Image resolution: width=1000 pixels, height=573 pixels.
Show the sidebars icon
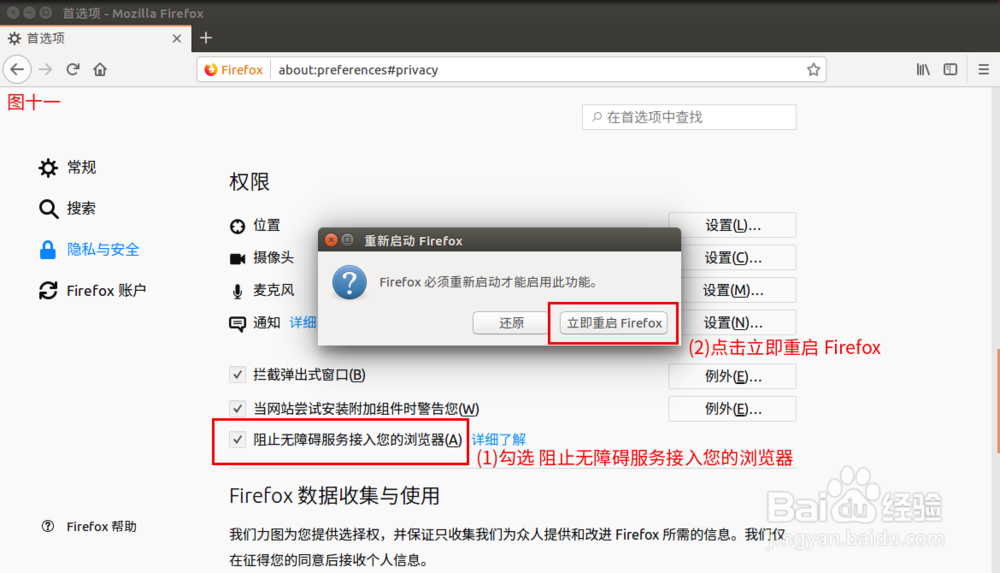(950, 70)
